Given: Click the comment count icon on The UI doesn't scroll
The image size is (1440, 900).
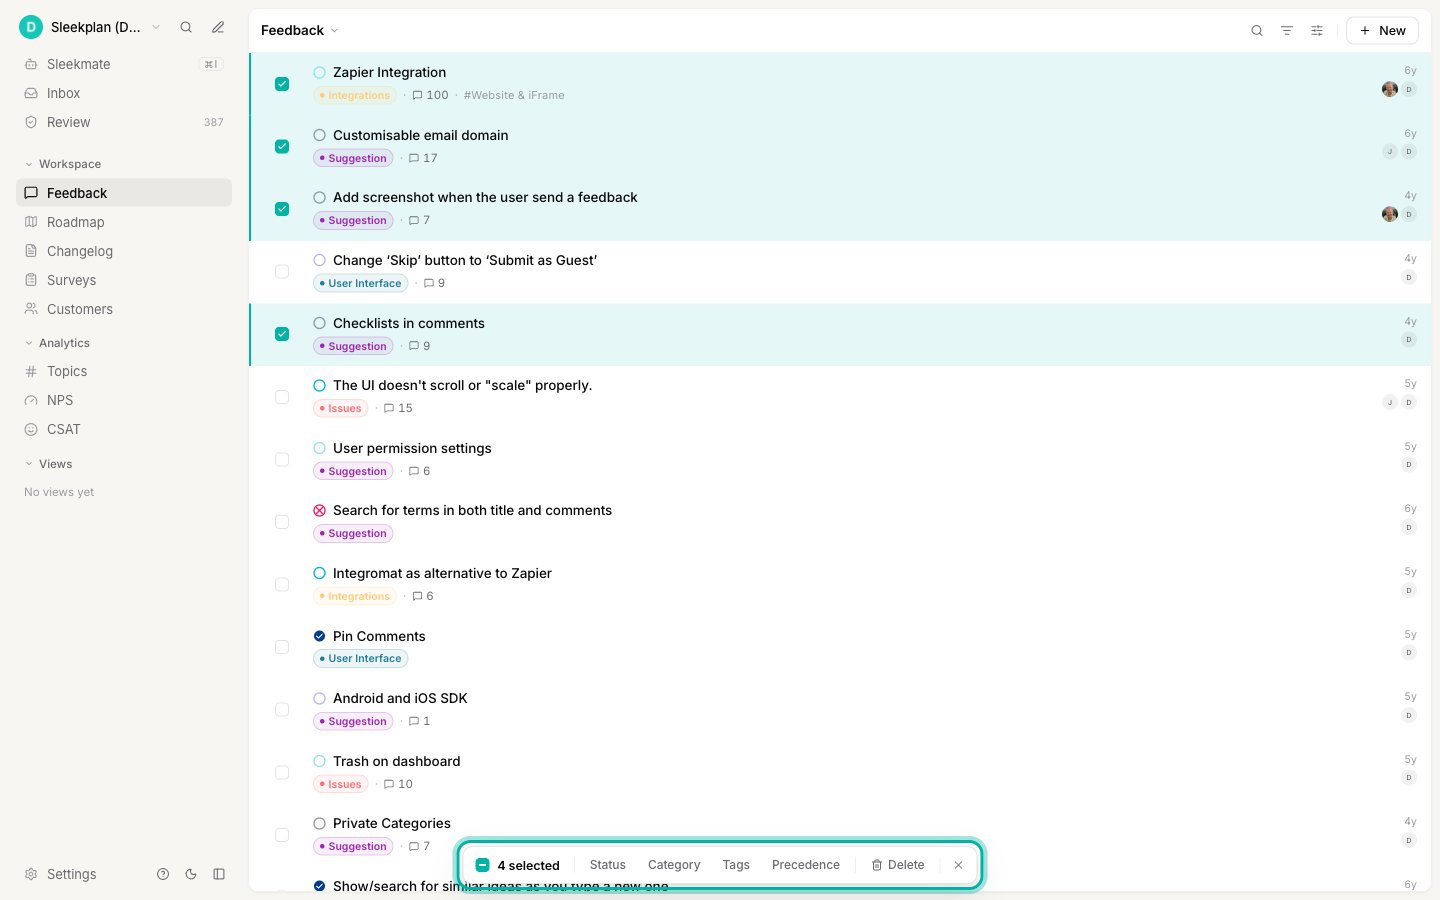Looking at the screenshot, I should [389, 408].
